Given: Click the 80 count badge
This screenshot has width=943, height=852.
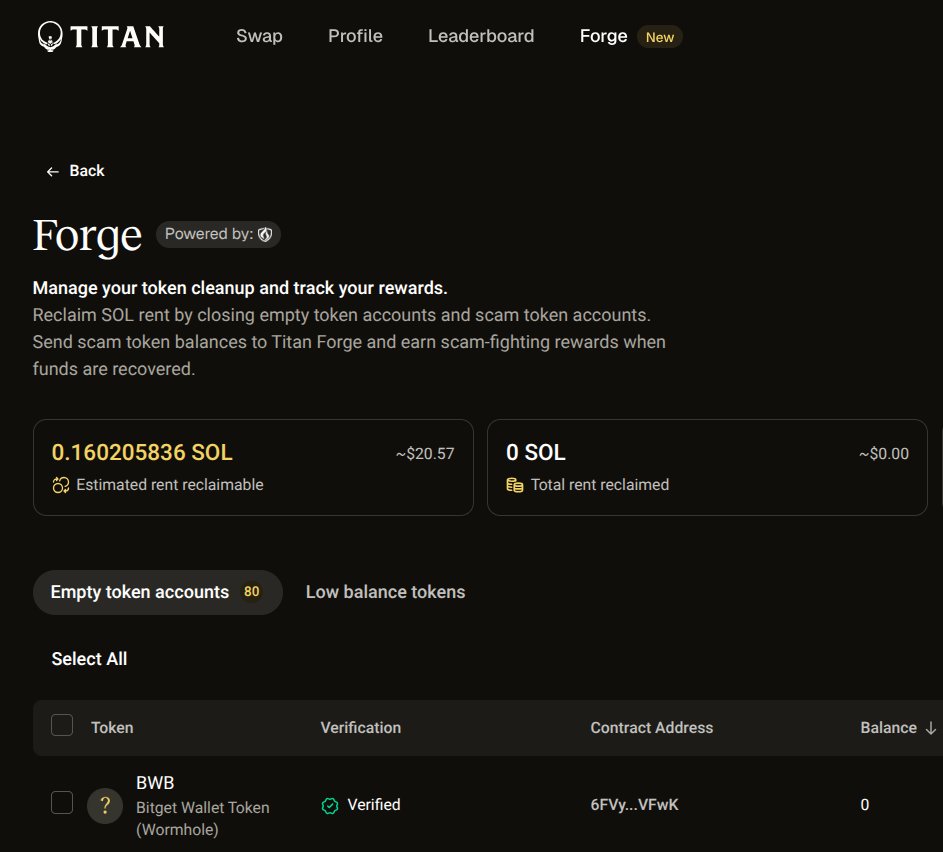Looking at the screenshot, I should pyautogui.click(x=251, y=592).
